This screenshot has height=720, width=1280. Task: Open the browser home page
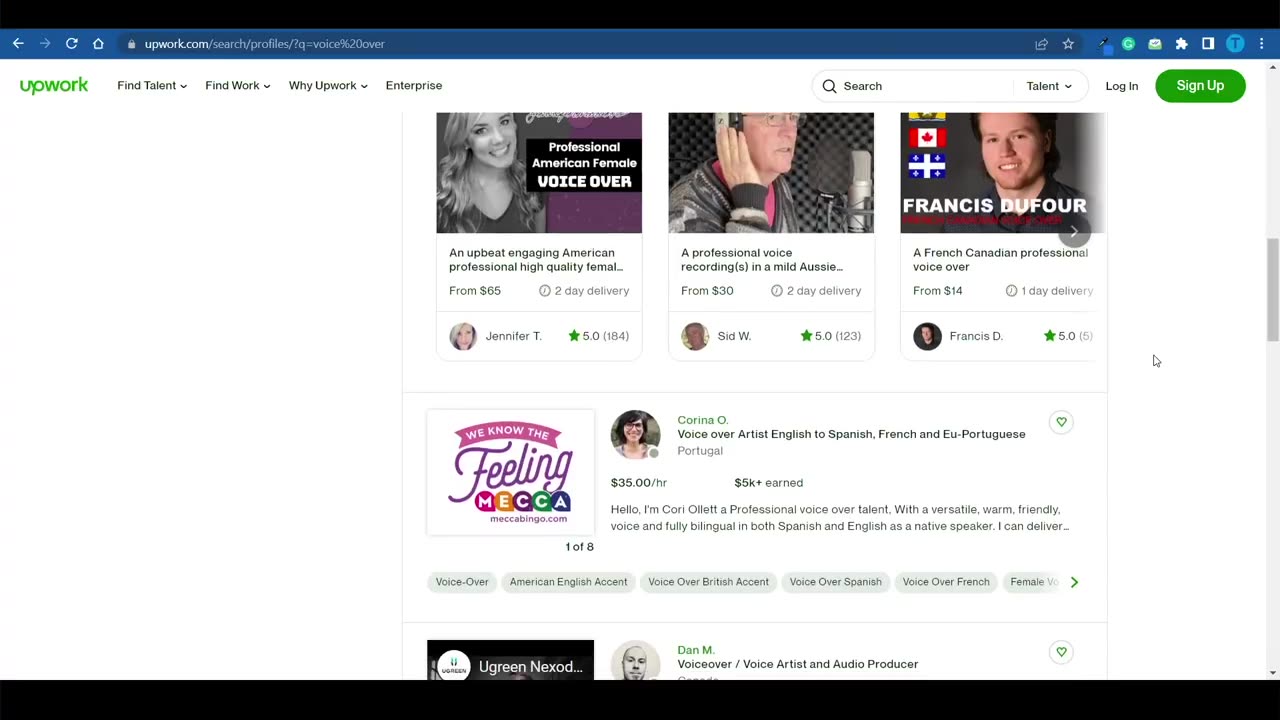[x=98, y=44]
